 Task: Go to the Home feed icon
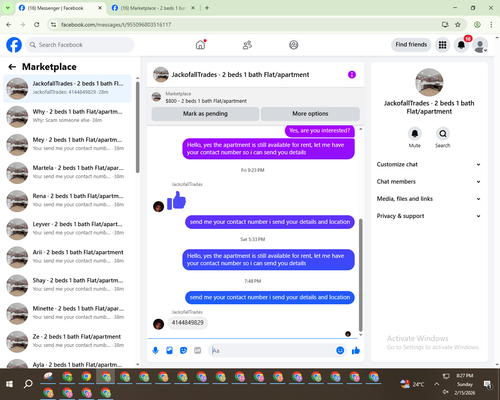pos(200,45)
